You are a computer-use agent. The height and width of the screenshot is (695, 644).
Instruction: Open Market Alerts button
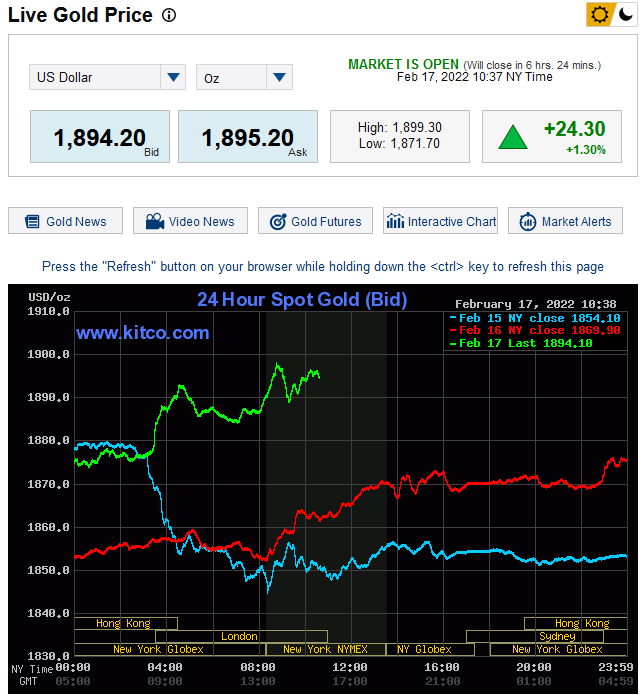pos(566,221)
